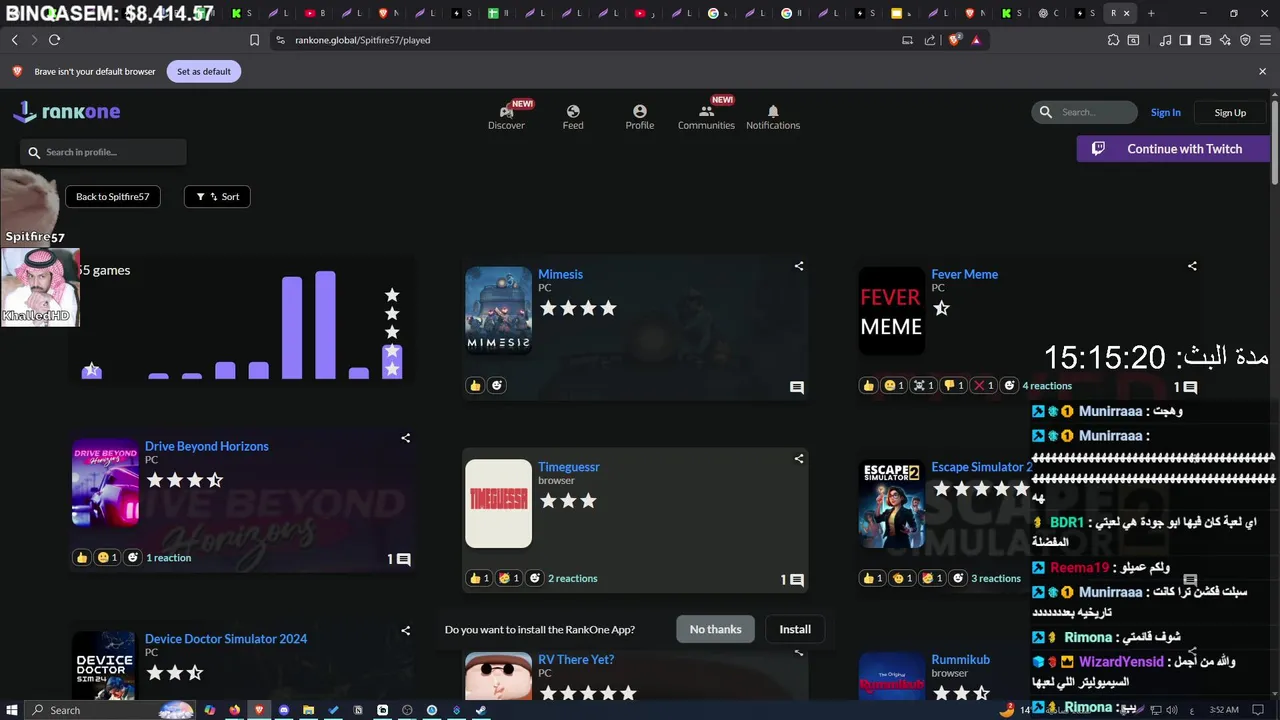Click the Timeguessr cover thumbnail

coord(498,503)
